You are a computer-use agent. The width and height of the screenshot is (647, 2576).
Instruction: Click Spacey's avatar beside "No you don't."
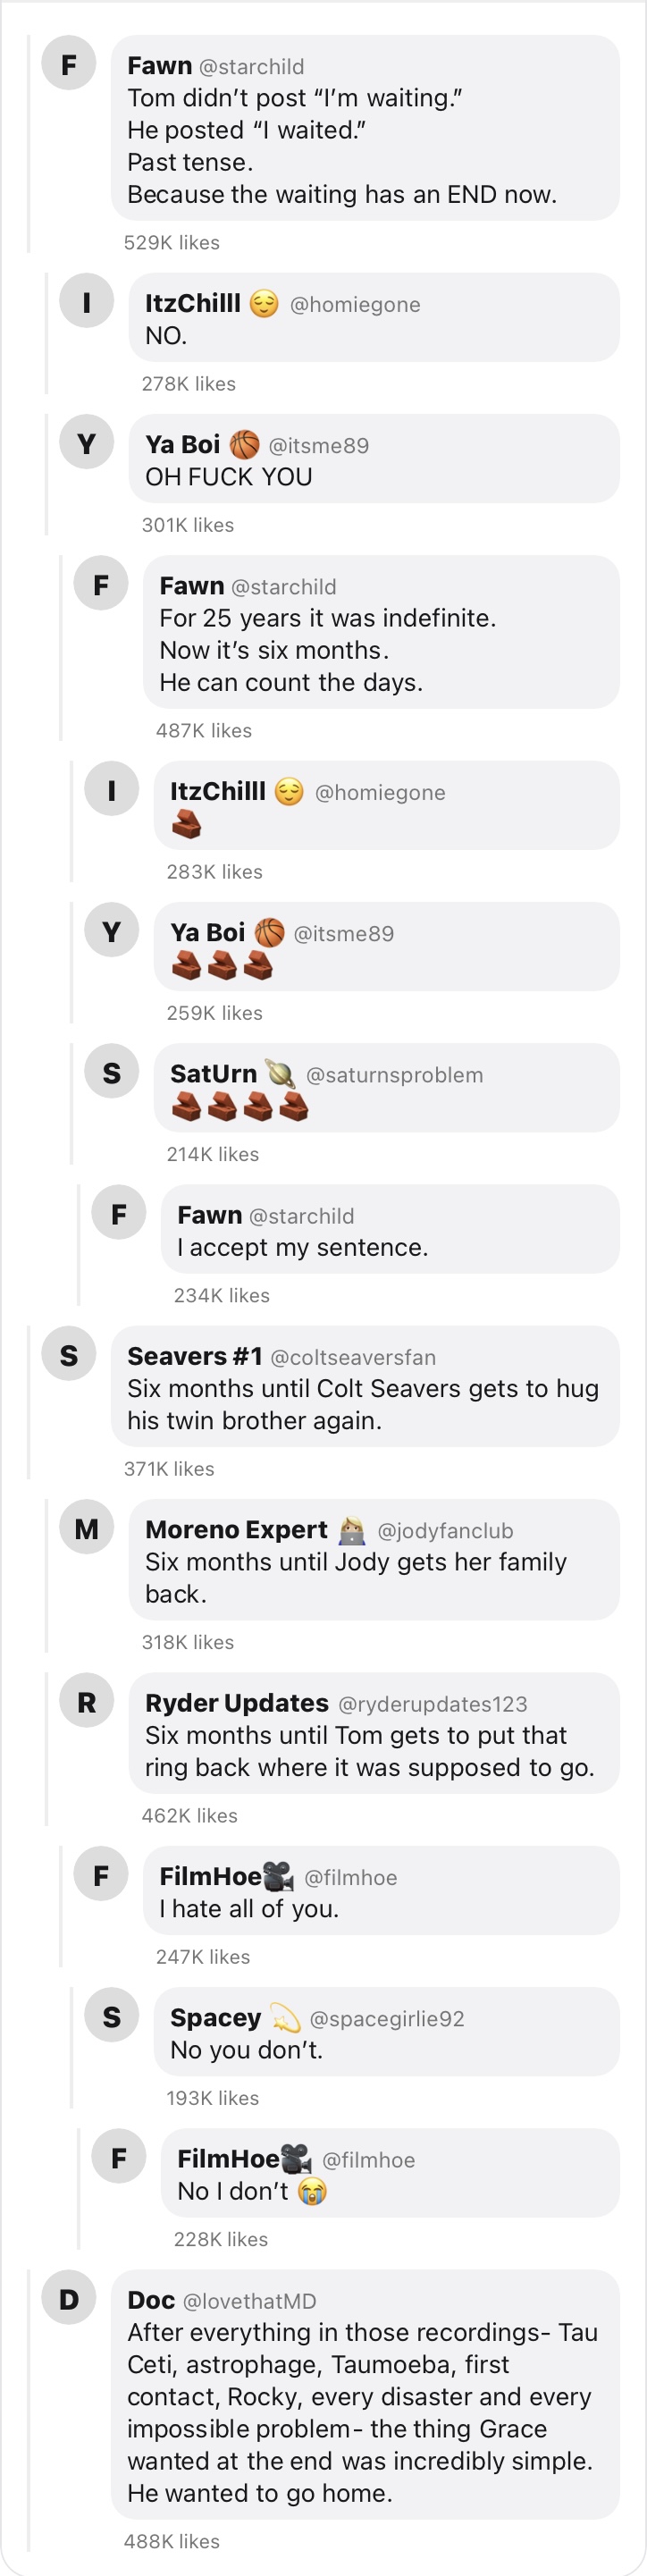pos(112,2015)
